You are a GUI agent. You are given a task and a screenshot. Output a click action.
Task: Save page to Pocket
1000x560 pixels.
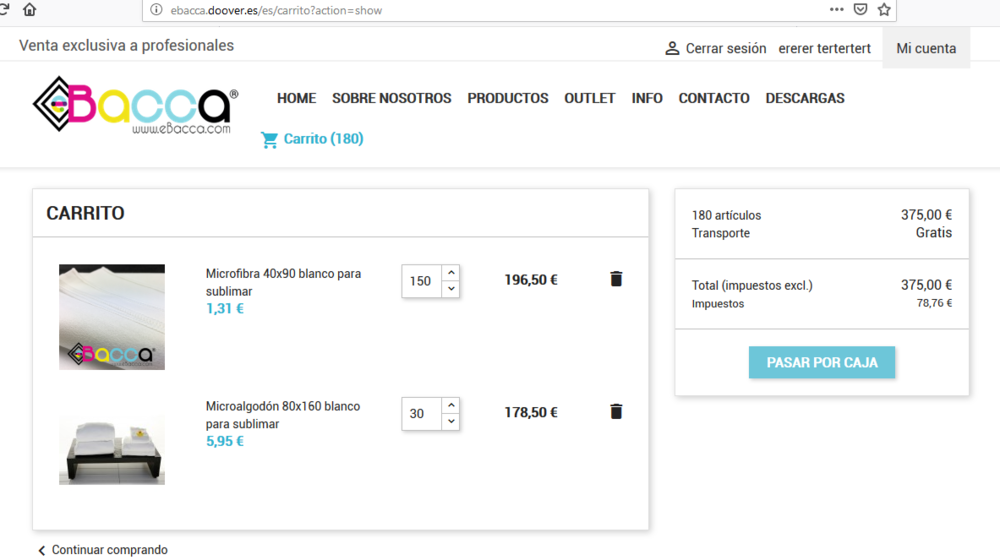point(860,10)
